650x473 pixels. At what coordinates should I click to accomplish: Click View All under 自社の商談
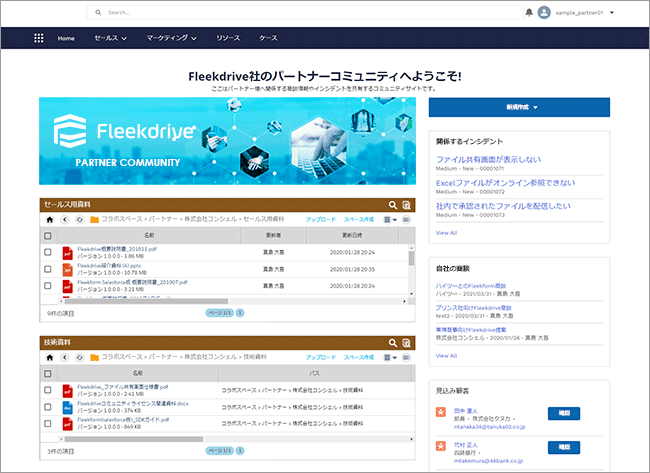coord(446,356)
